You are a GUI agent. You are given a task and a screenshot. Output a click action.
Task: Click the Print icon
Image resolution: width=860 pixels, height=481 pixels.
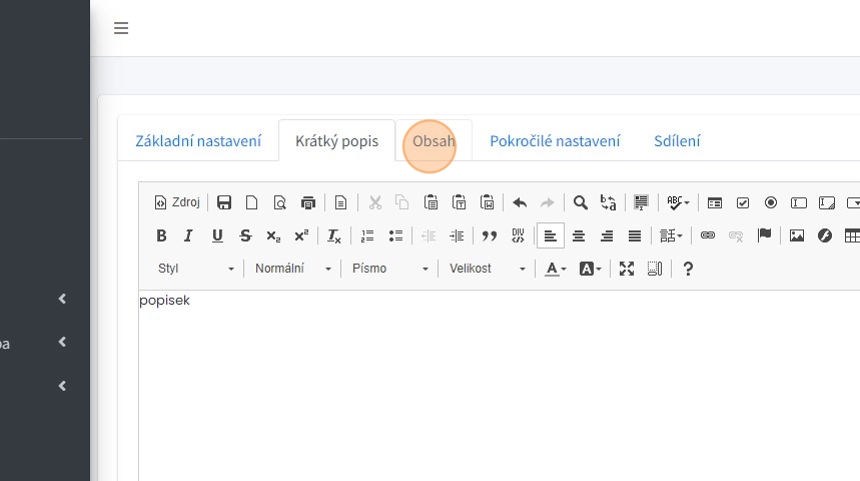(x=308, y=203)
